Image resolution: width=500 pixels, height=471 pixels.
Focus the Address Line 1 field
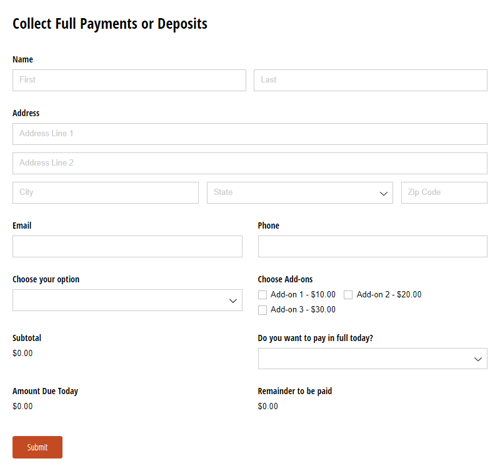250,134
